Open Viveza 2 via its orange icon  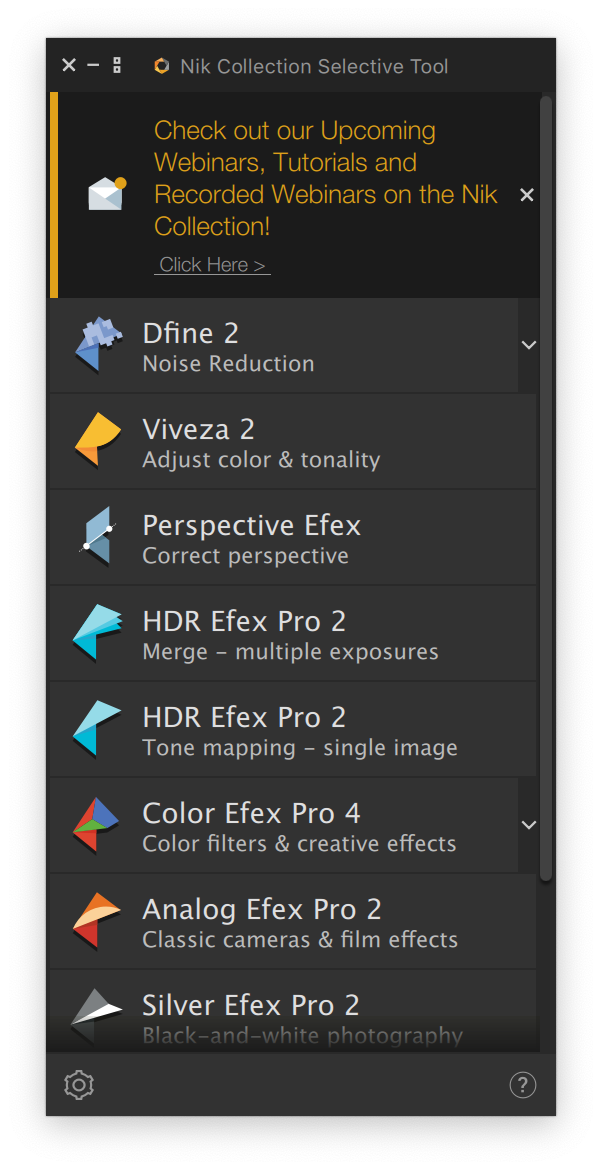click(x=96, y=440)
